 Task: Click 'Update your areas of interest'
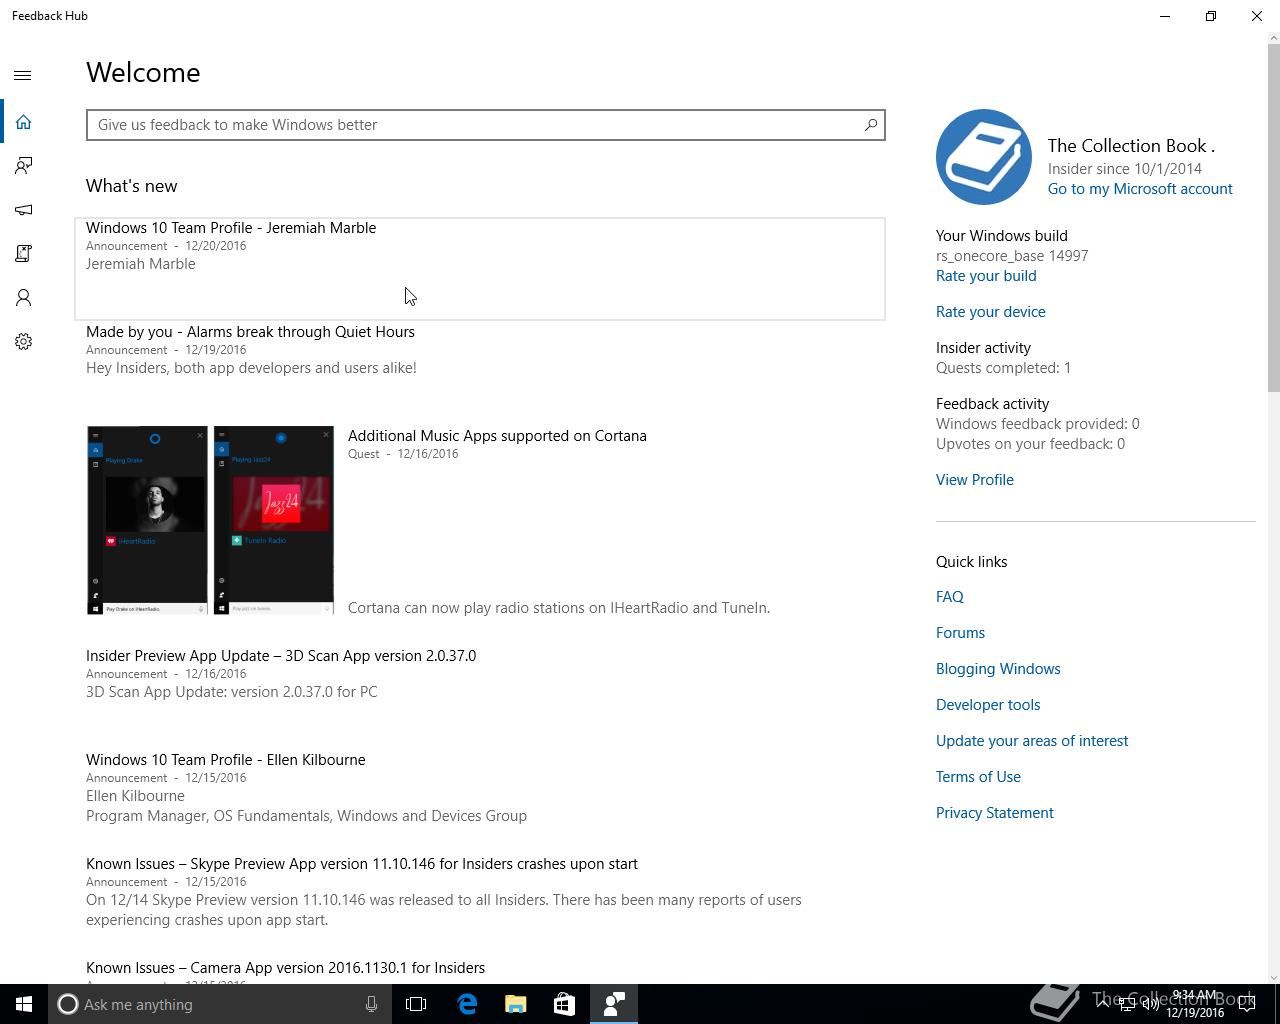(1032, 741)
